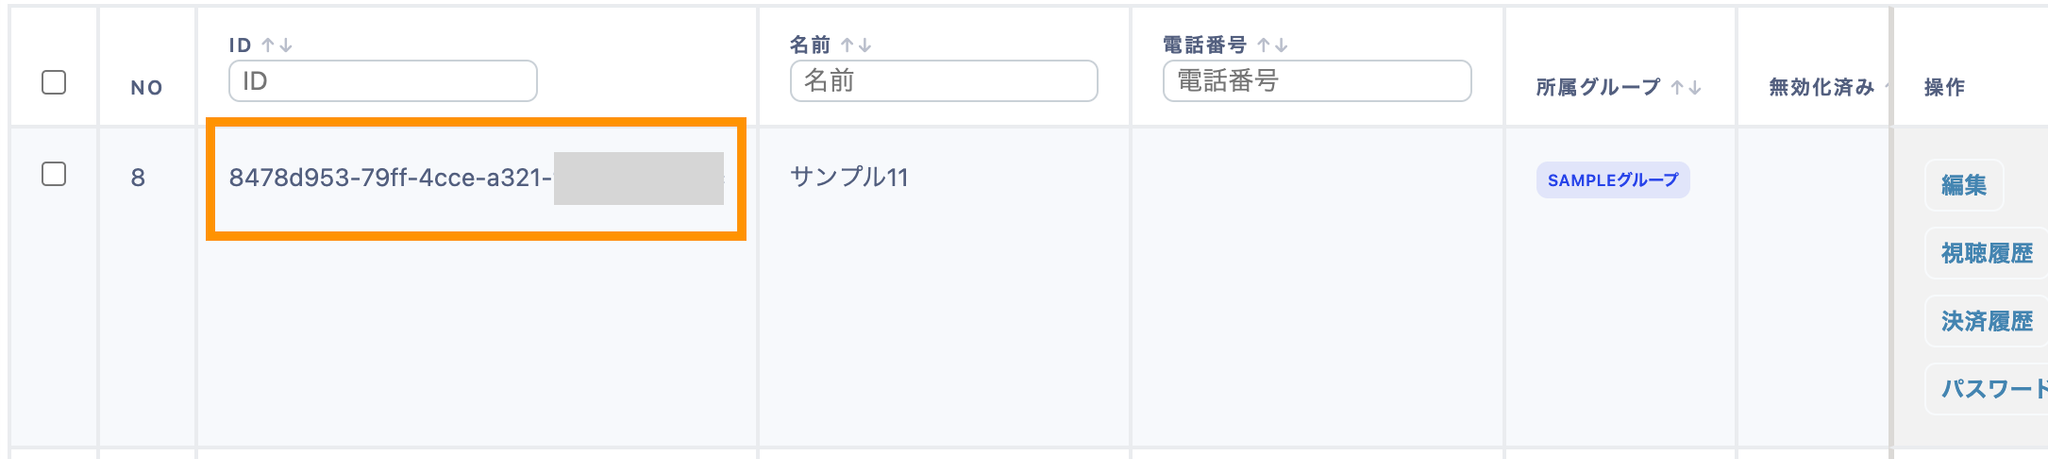This screenshot has width=2048, height=459.
Task: Click the 操作 column header
Action: [1944, 88]
